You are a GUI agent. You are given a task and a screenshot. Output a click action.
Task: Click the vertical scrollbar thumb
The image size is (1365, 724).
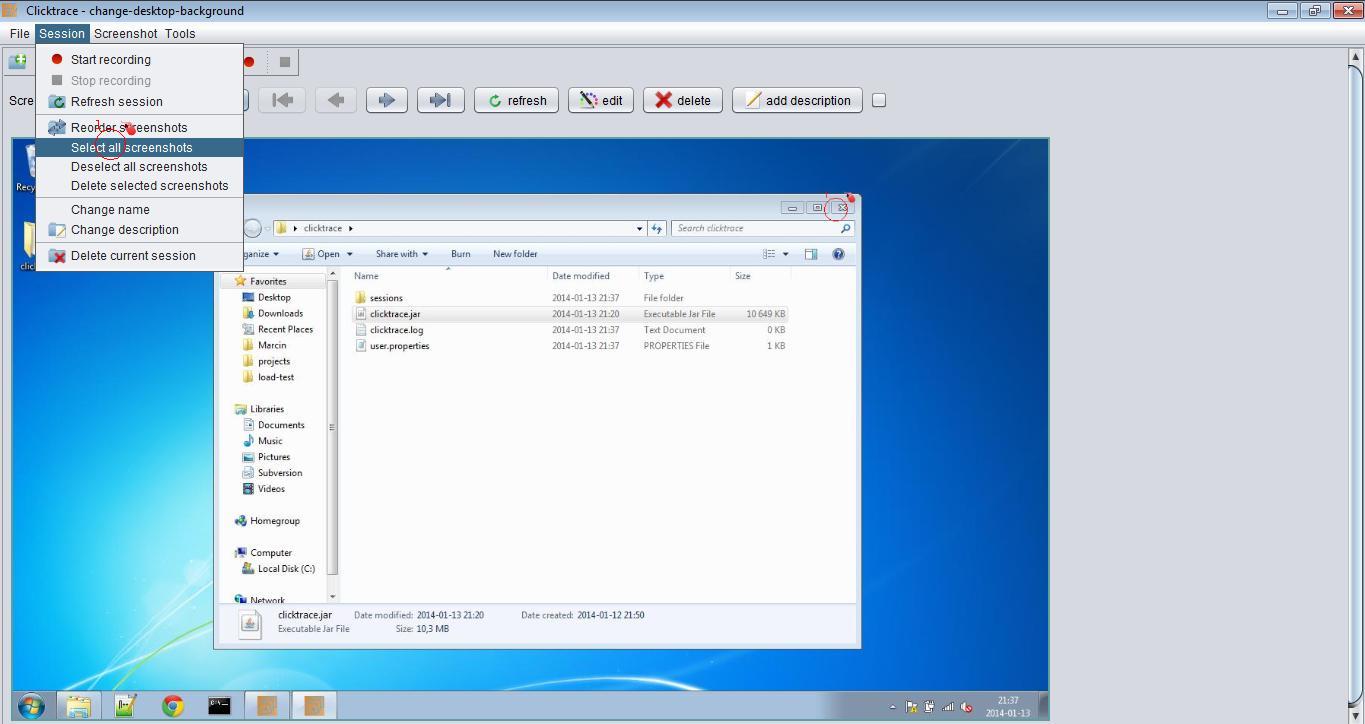[x=1356, y=386]
